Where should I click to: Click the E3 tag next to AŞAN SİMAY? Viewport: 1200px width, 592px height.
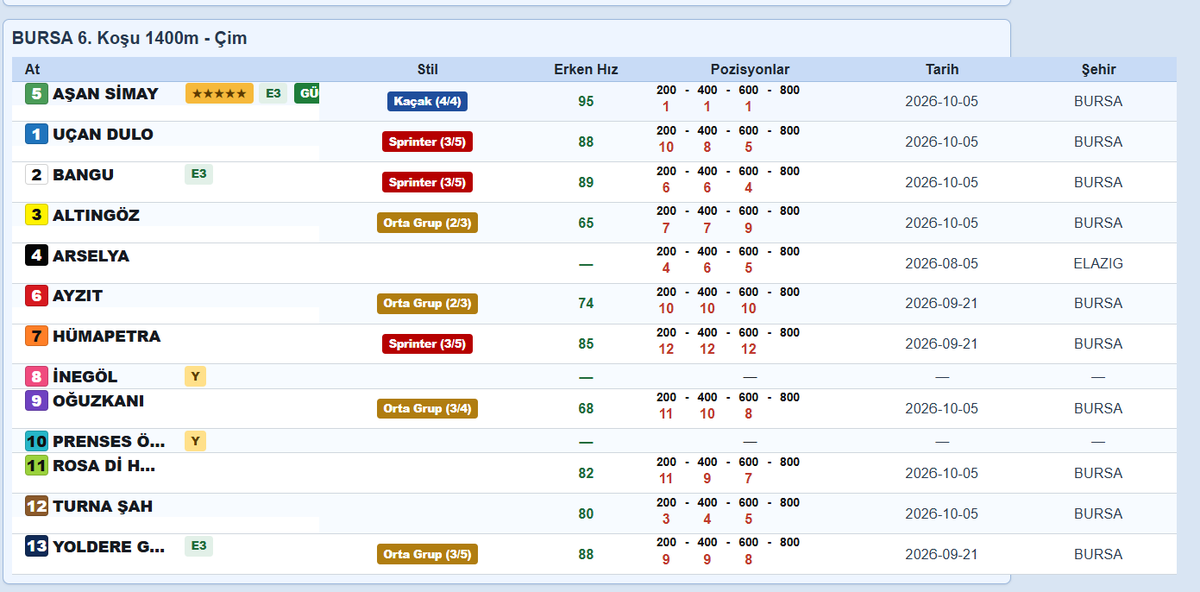pos(273,93)
